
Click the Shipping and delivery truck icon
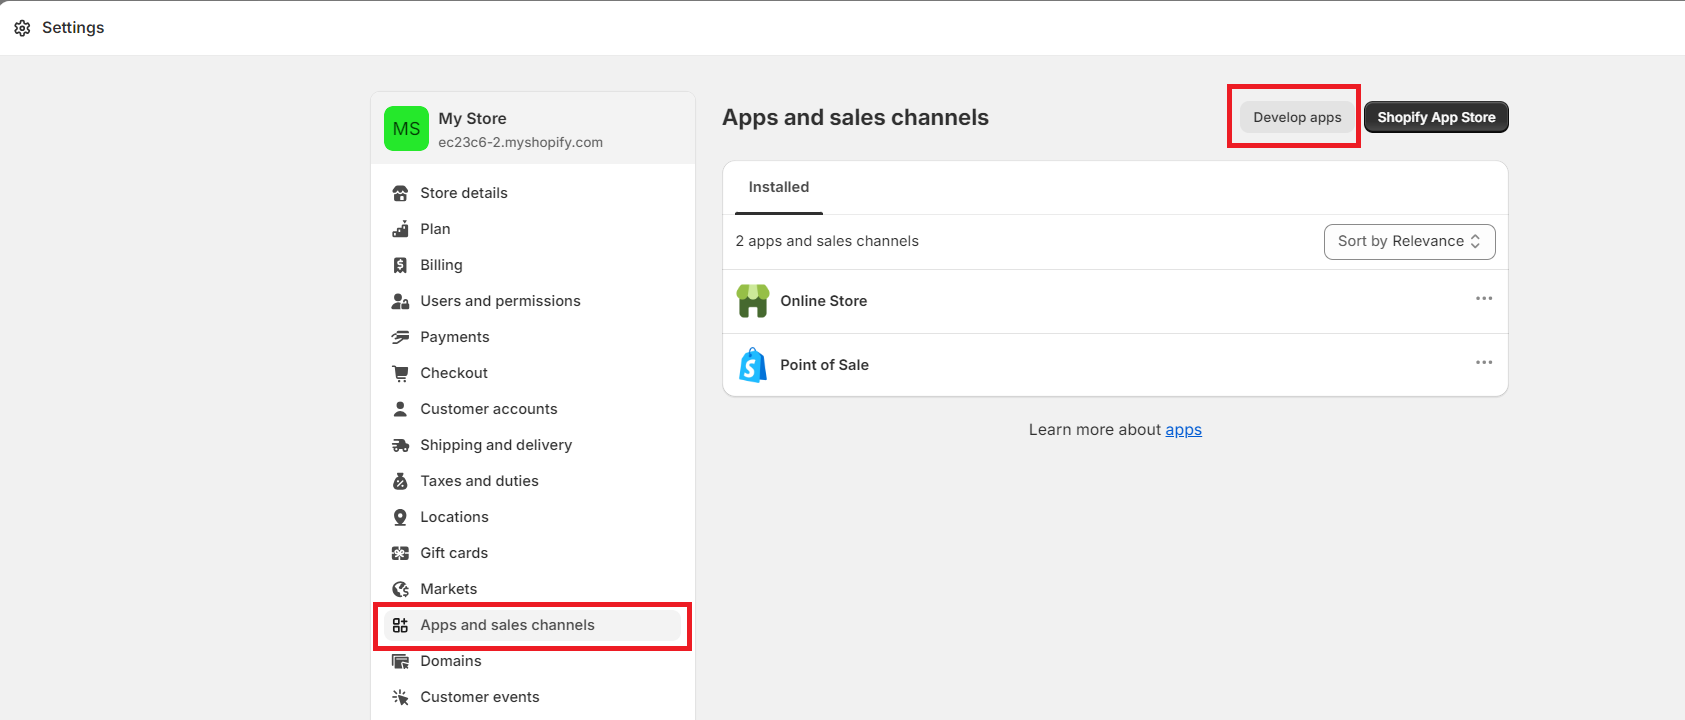[x=400, y=445]
